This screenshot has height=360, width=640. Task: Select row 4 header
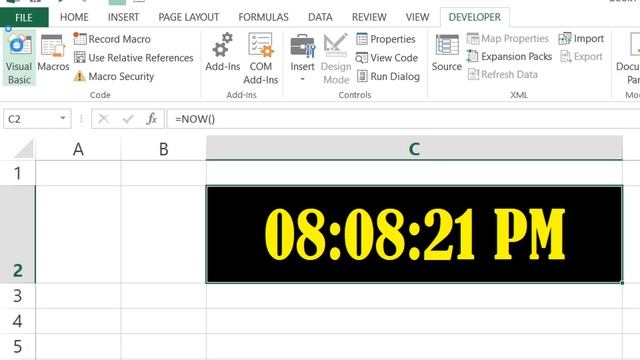pos(18,321)
